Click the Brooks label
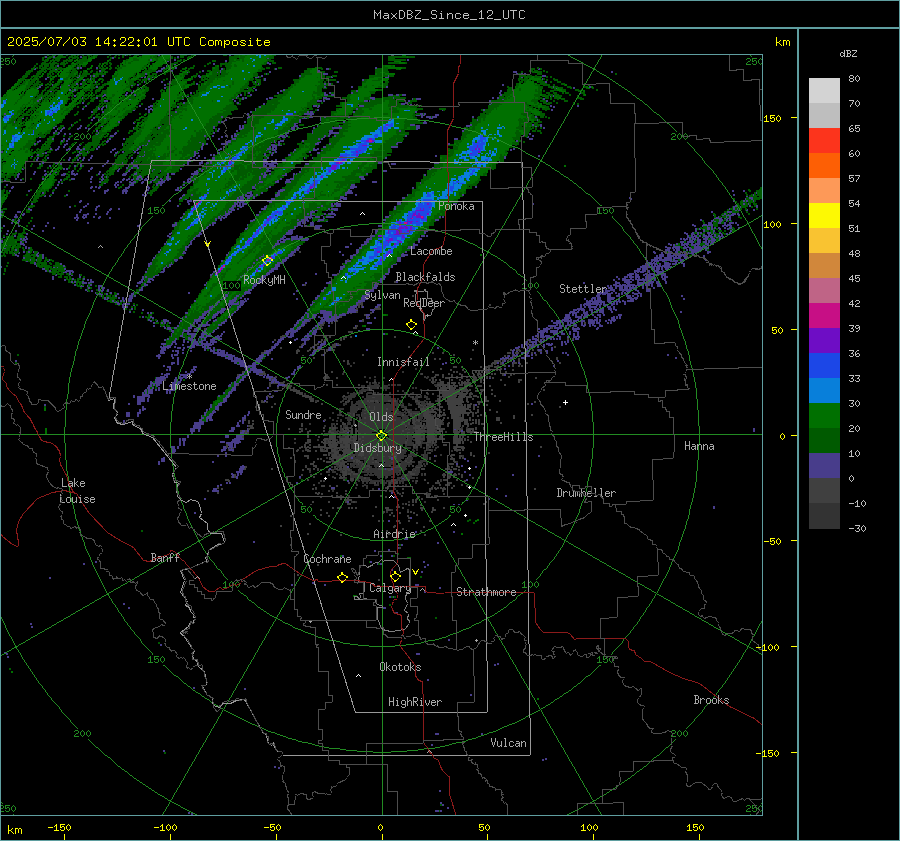This screenshot has height=841, width=900. (x=711, y=700)
